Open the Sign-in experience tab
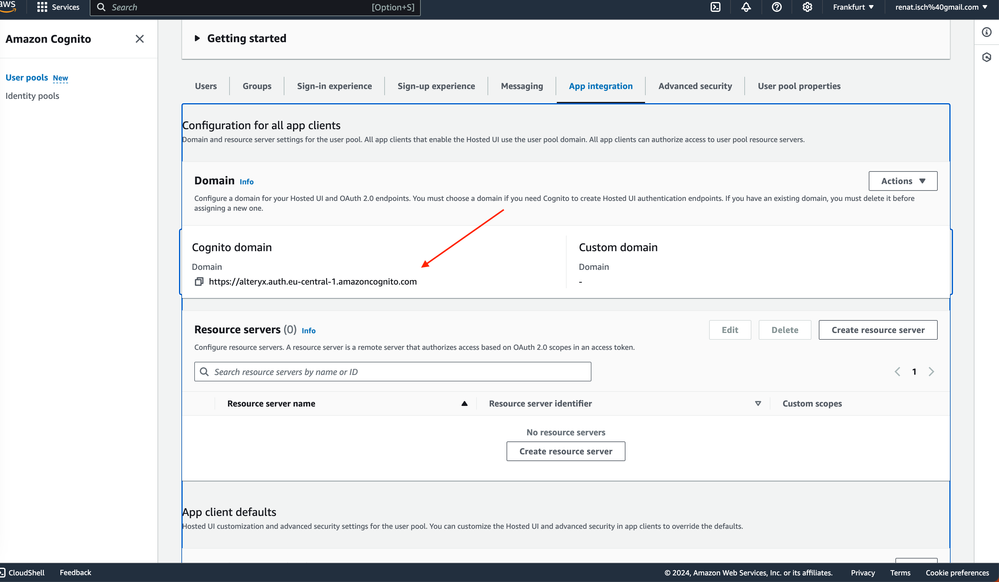Viewport: 999px width, 582px height. coord(334,86)
